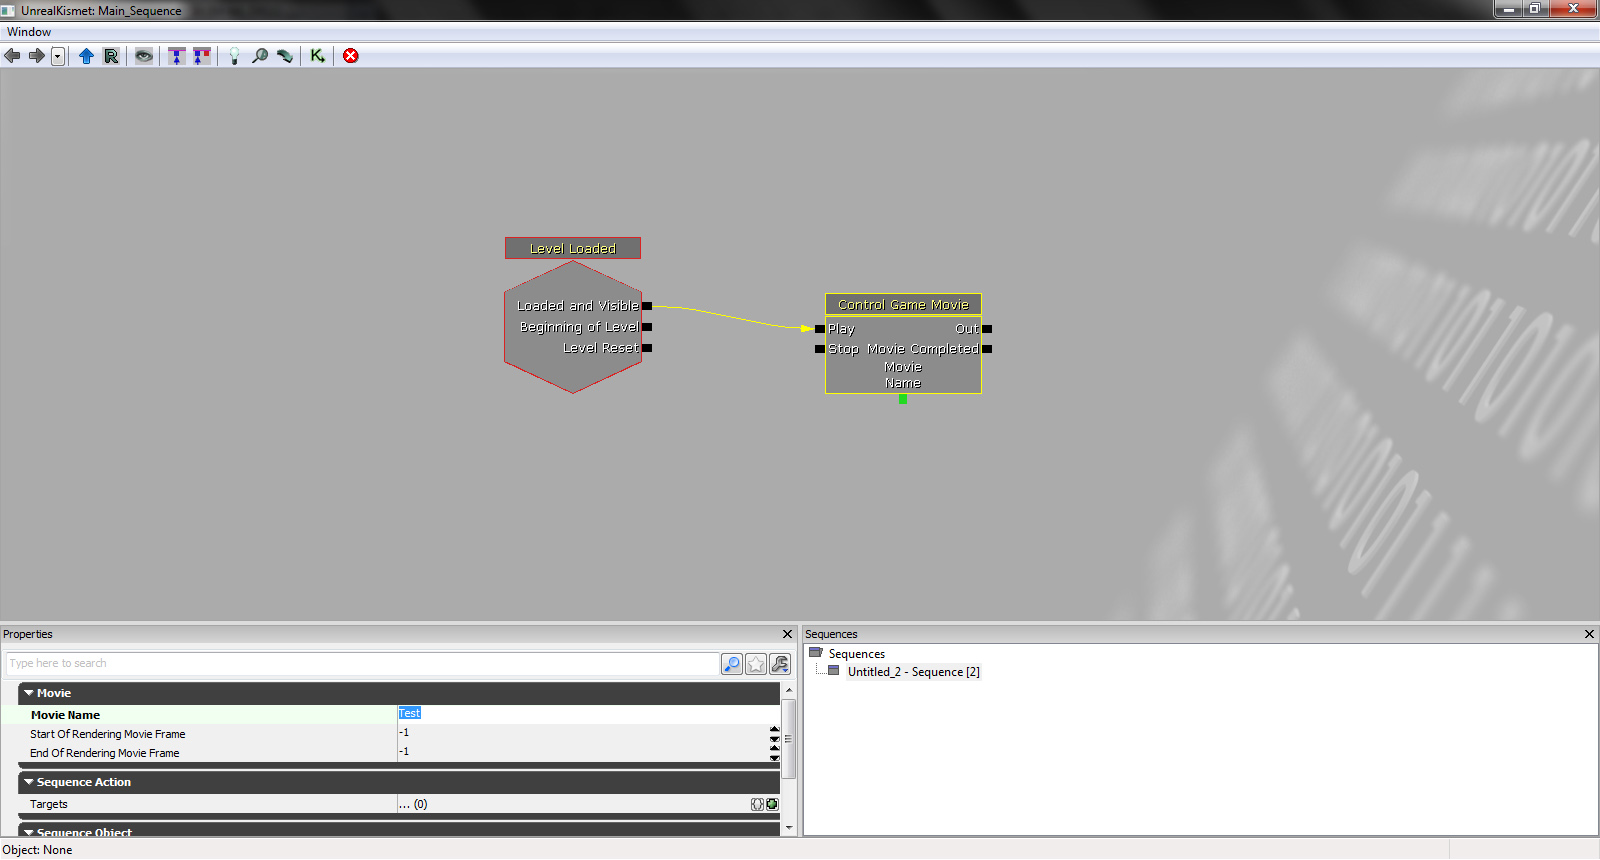Click the red X icon in toolbar
The height and width of the screenshot is (860, 1600).
[x=351, y=56]
